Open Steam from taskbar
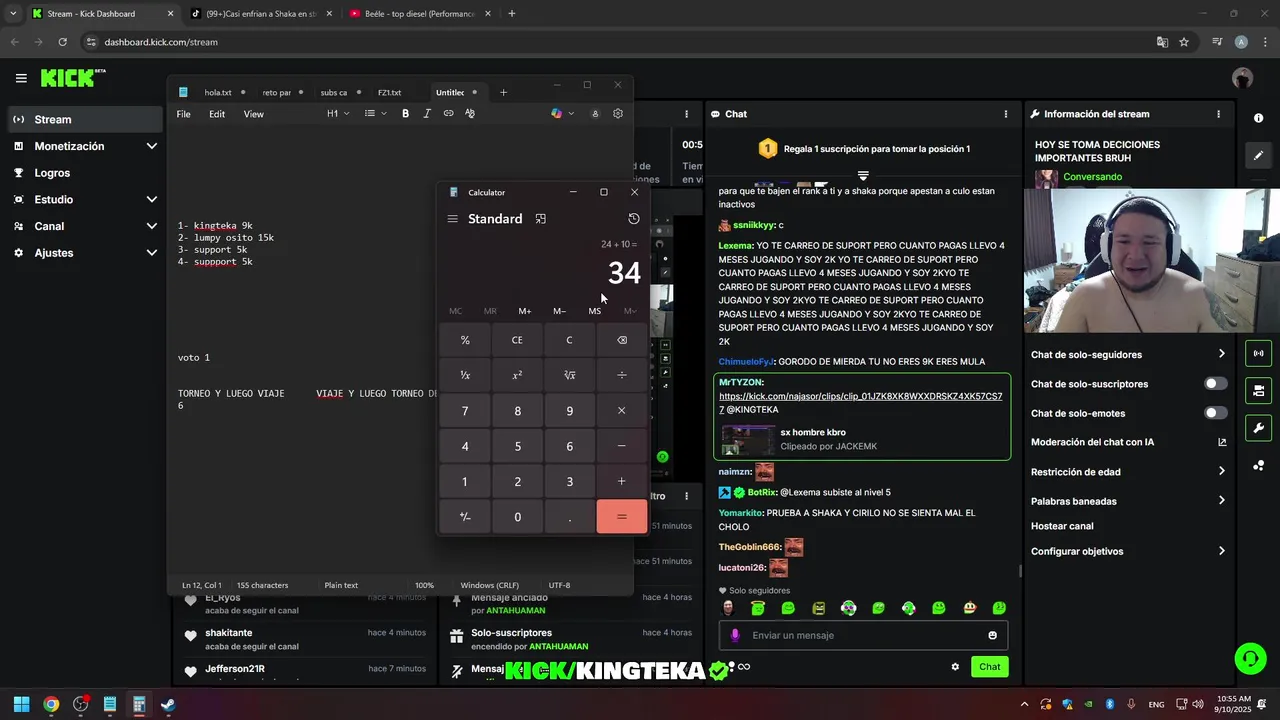Image resolution: width=1280 pixels, height=720 pixels. point(168,704)
